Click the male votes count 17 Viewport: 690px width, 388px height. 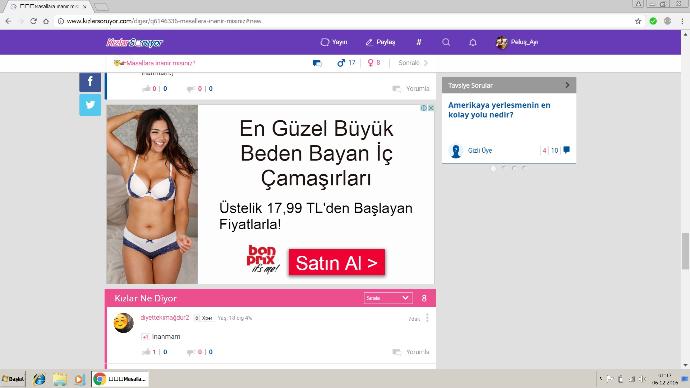click(346, 63)
